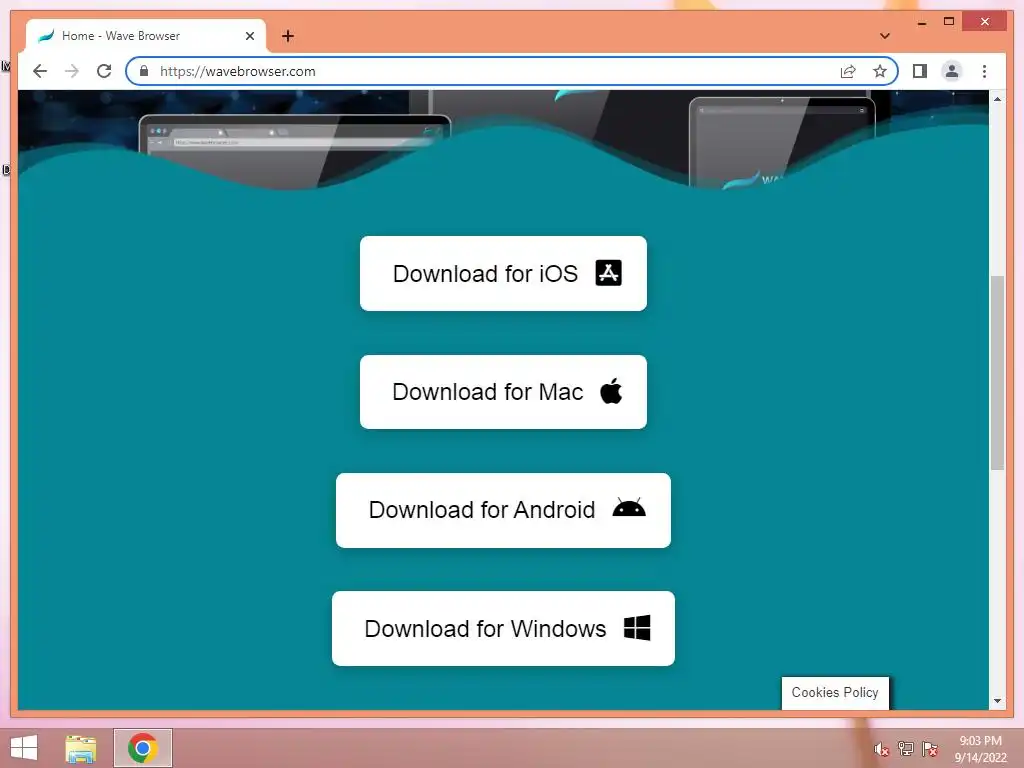
Task: Click Download for Mac button
Action: pos(503,392)
